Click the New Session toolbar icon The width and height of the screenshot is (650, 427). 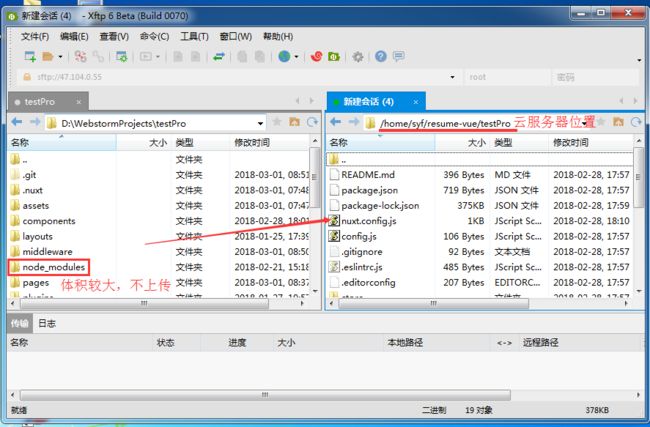tap(30, 56)
